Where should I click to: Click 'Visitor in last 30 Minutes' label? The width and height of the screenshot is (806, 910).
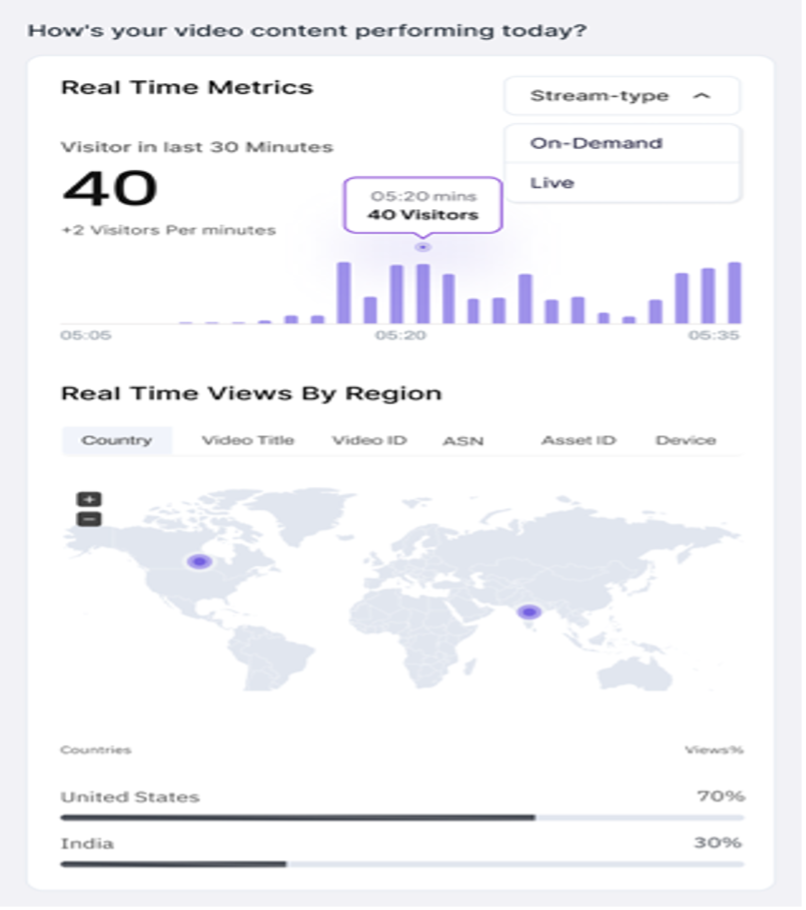point(197,147)
